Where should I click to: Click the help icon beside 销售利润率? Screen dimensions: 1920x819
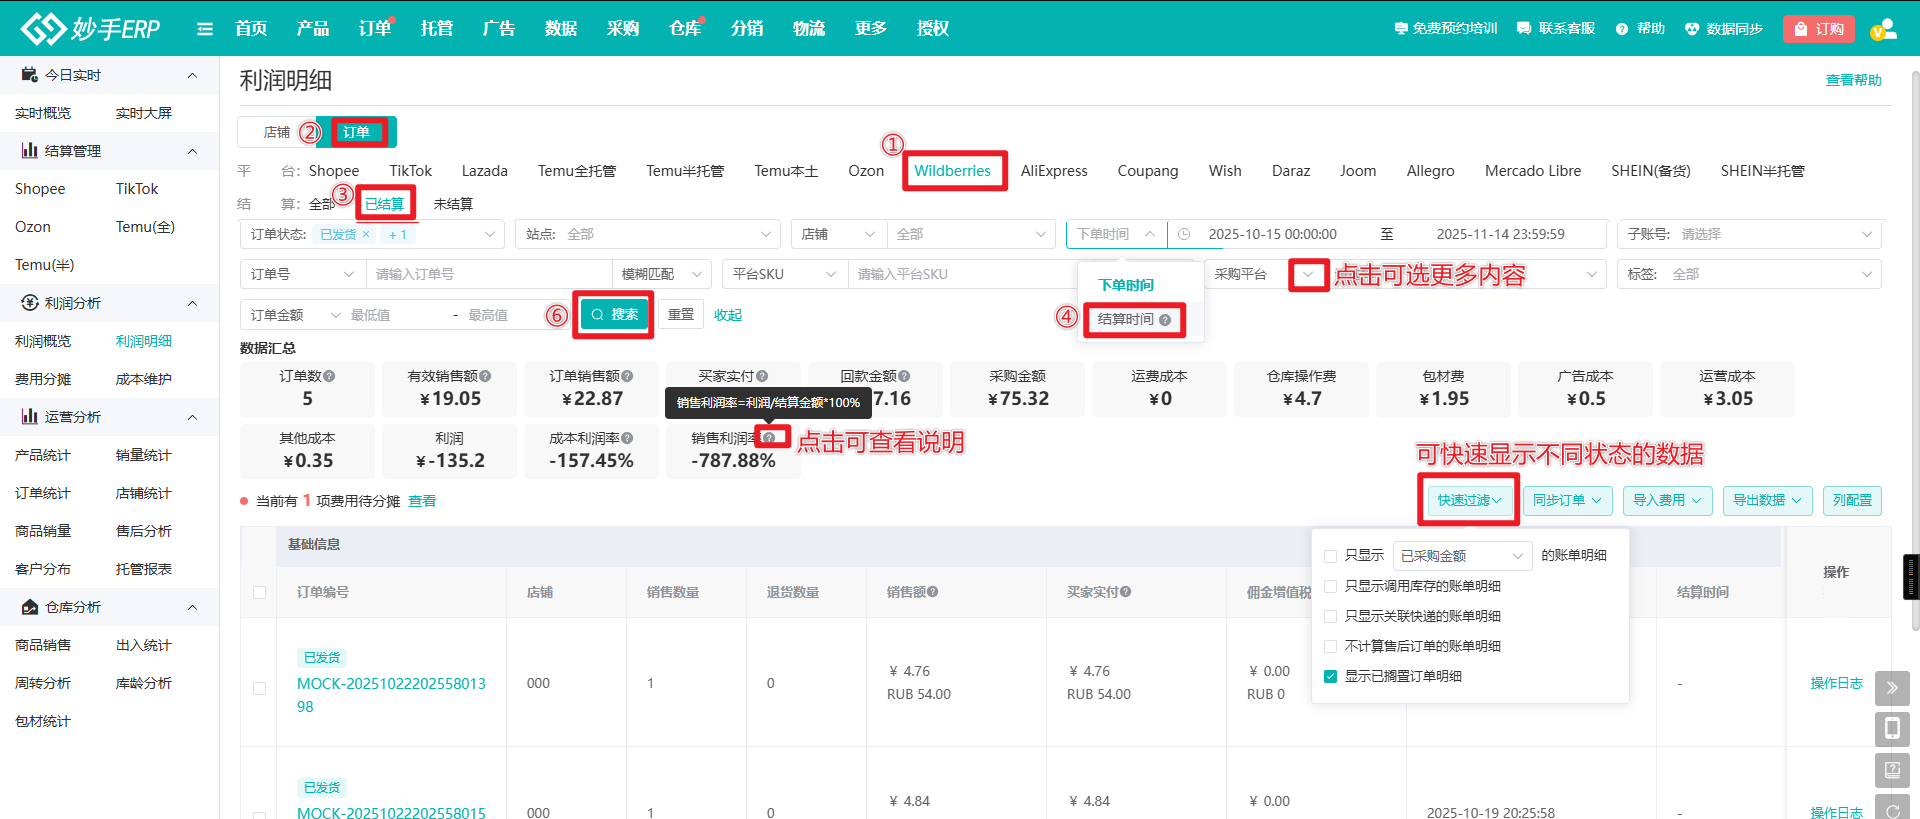pos(769,438)
